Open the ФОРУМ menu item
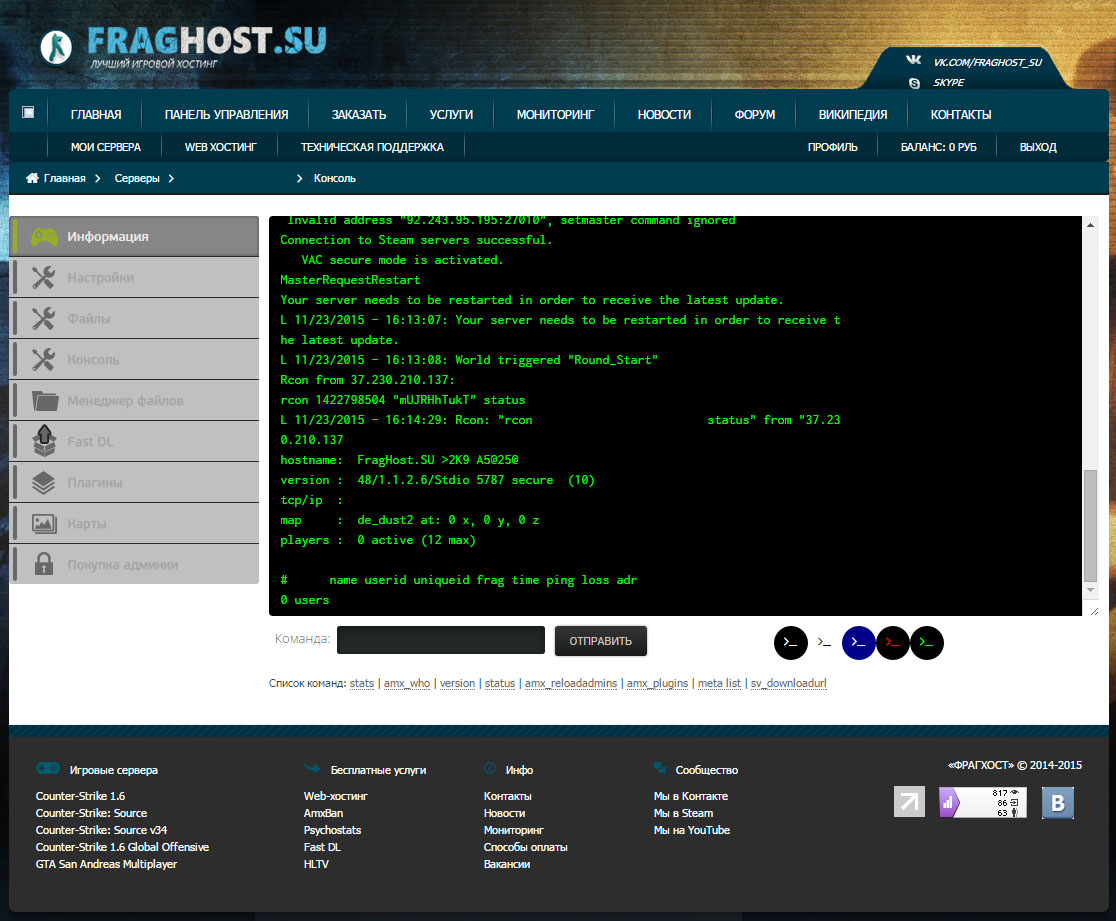 click(x=754, y=115)
